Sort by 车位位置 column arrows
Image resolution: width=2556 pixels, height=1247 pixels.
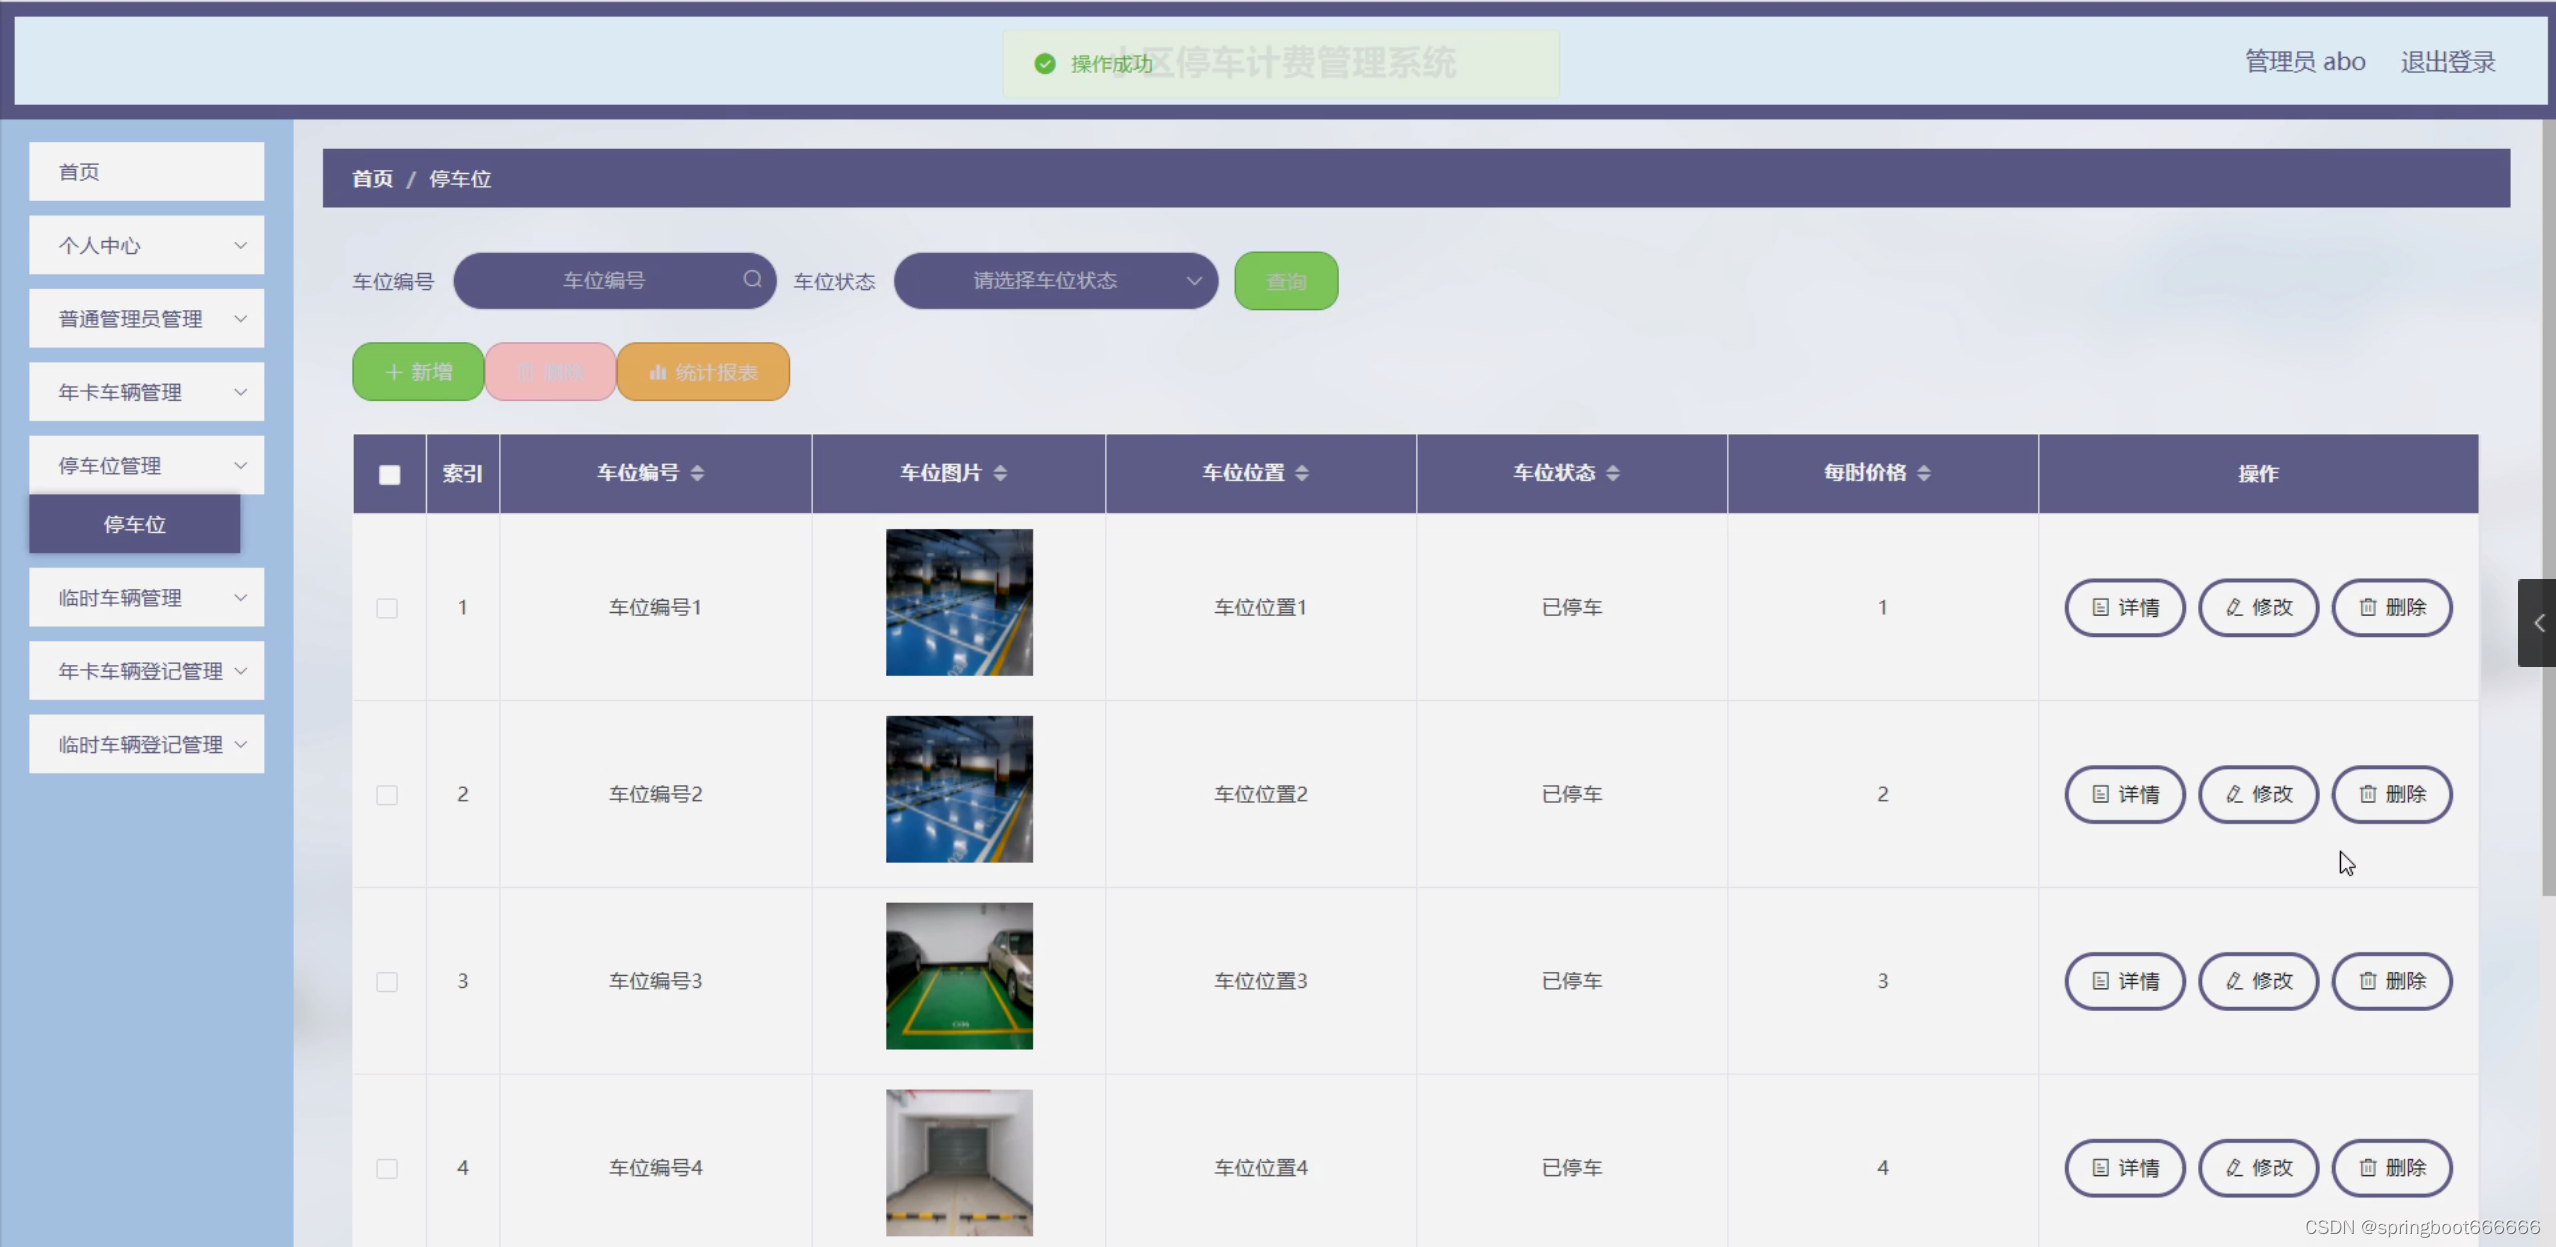(1302, 473)
